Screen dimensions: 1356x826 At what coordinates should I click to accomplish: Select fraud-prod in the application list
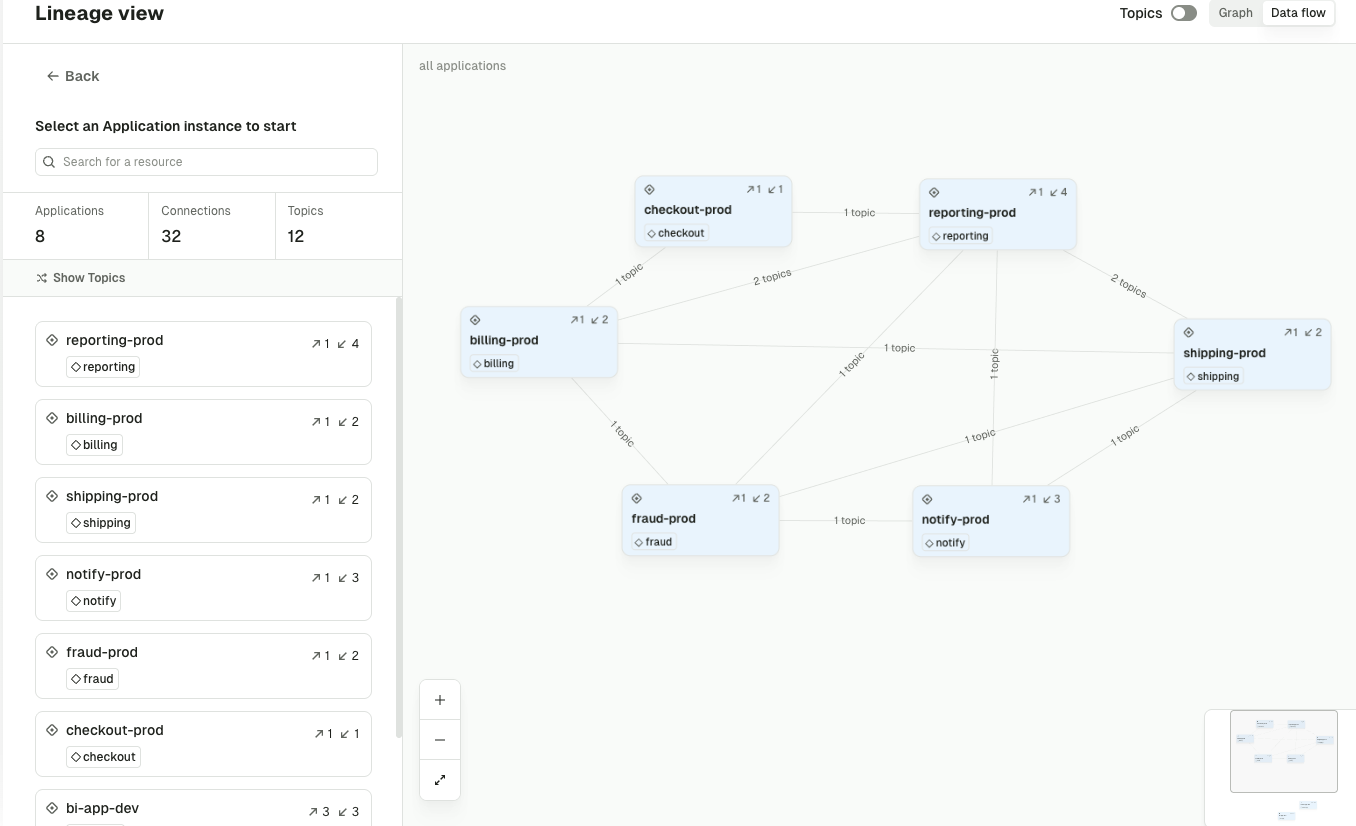[203, 666]
